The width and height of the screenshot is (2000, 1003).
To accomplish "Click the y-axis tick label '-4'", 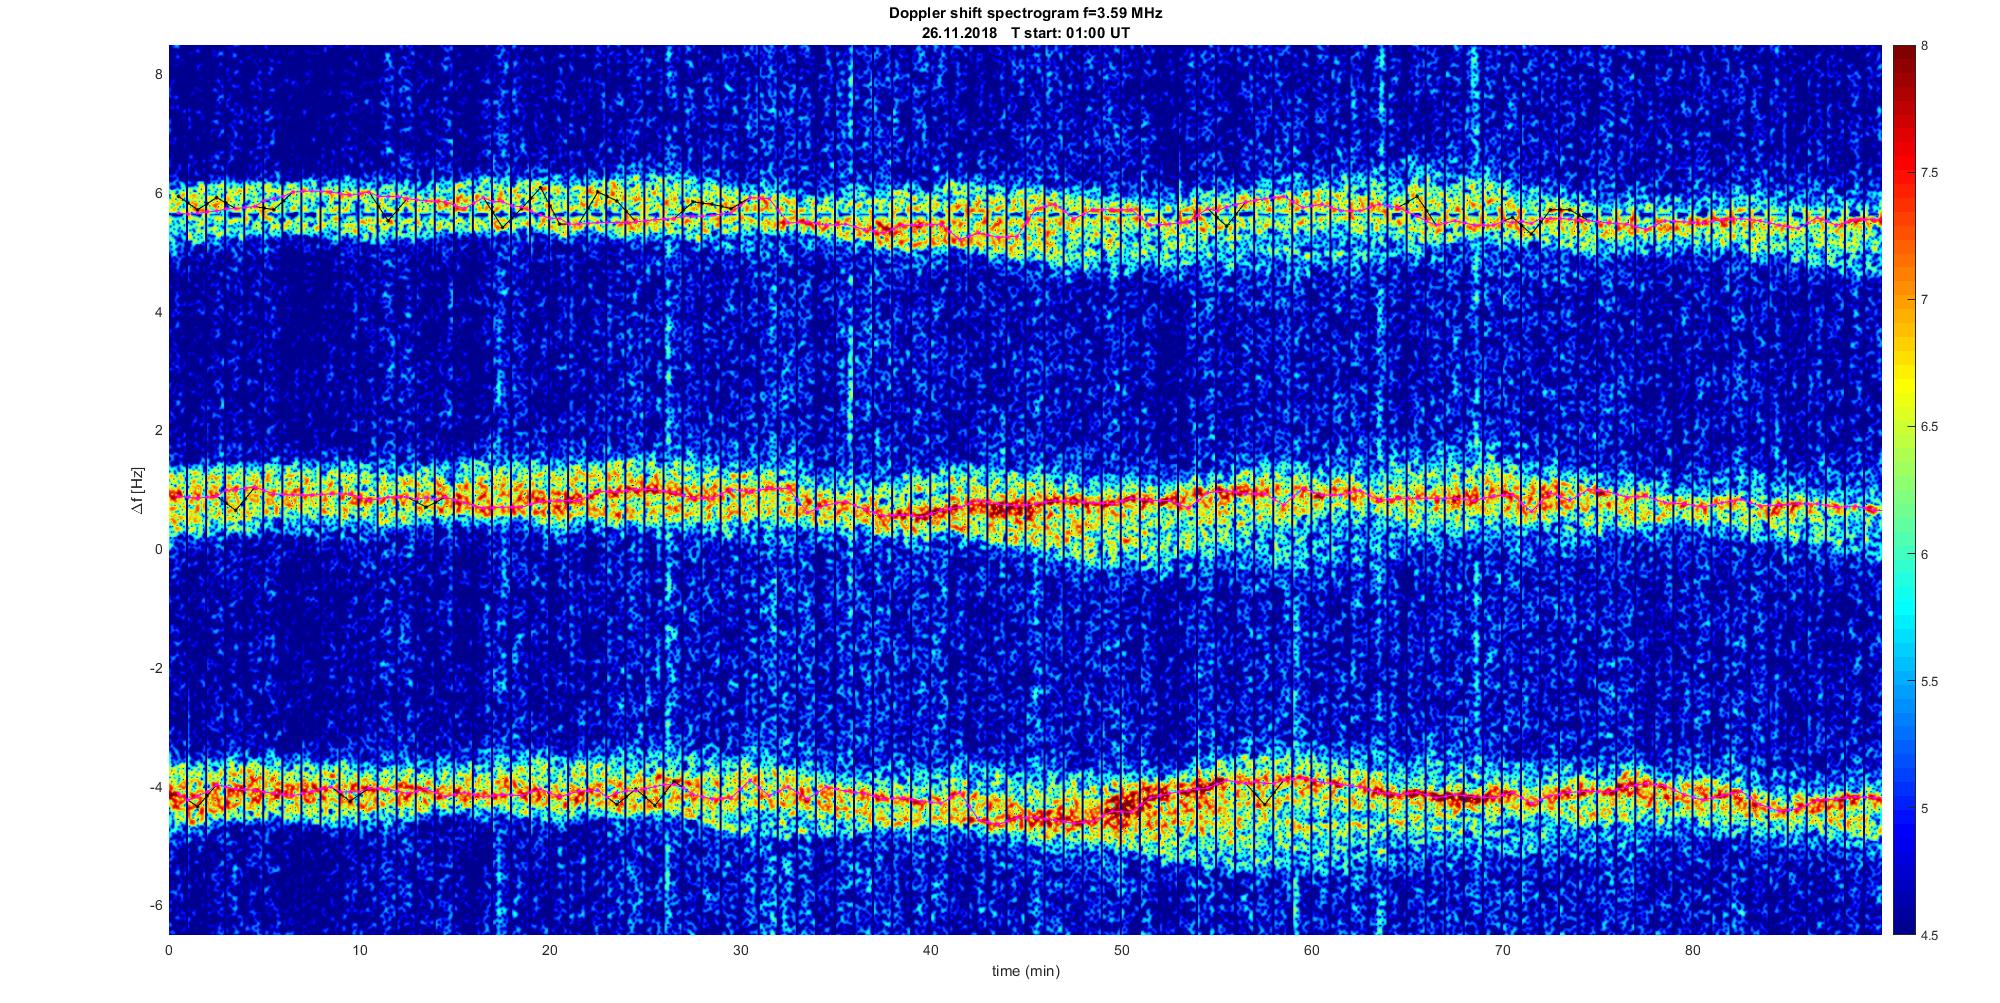I will [x=154, y=787].
